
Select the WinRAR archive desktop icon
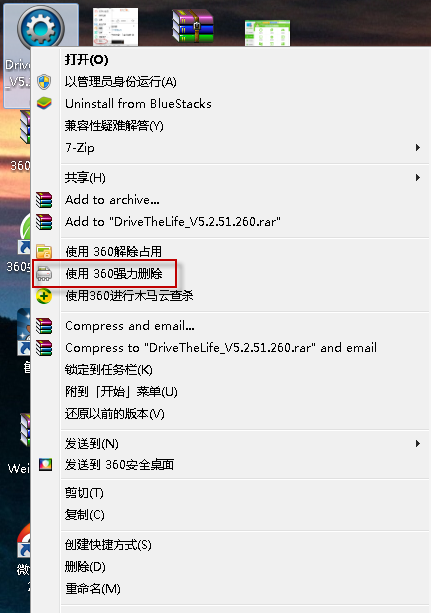click(x=193, y=25)
